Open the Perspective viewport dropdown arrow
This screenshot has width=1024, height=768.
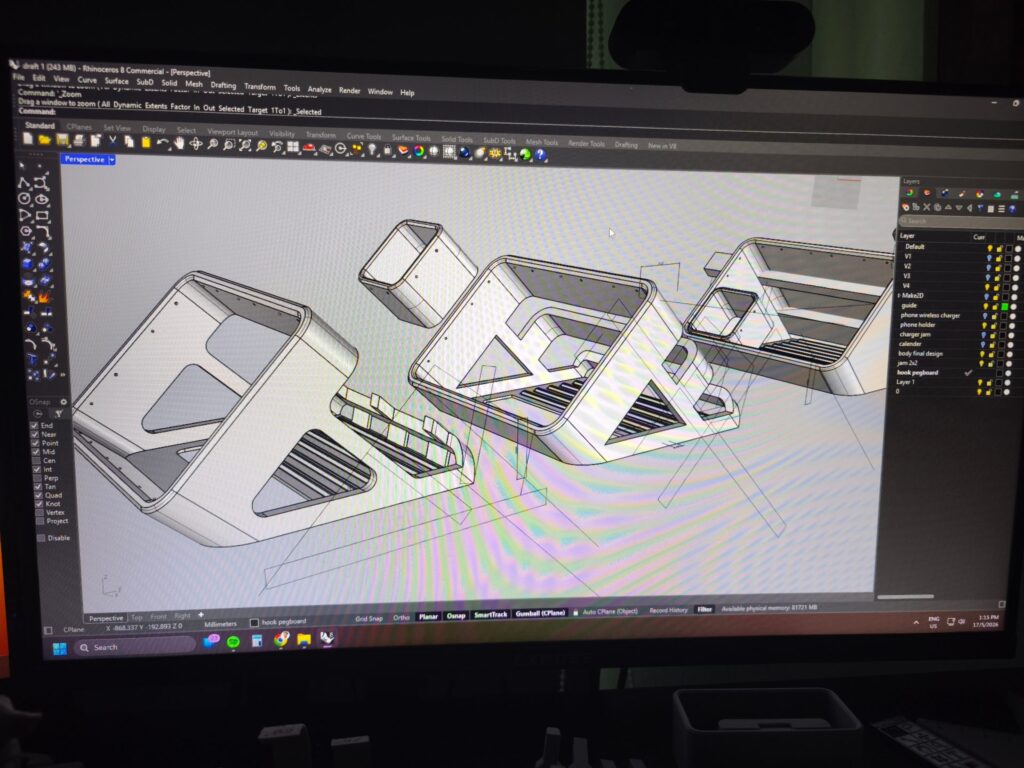112,159
